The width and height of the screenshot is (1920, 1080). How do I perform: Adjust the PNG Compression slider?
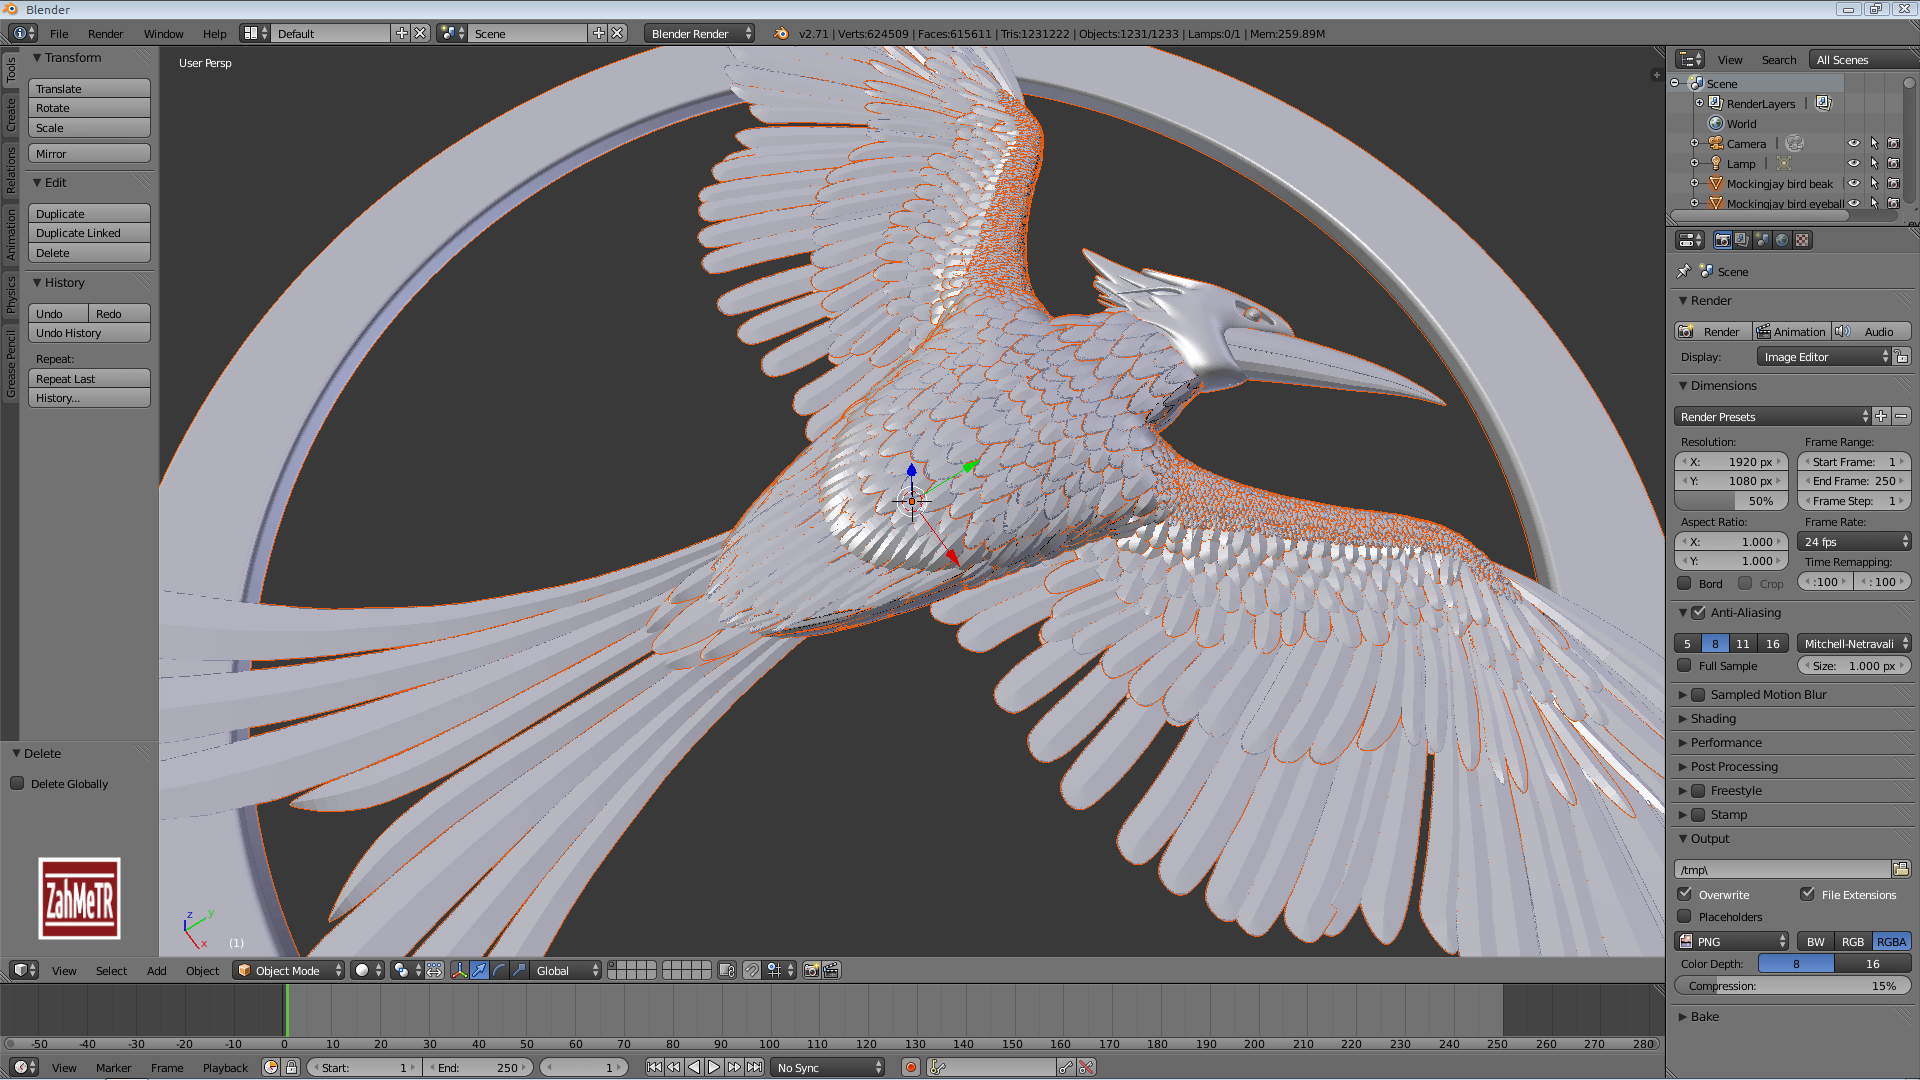(1792, 985)
